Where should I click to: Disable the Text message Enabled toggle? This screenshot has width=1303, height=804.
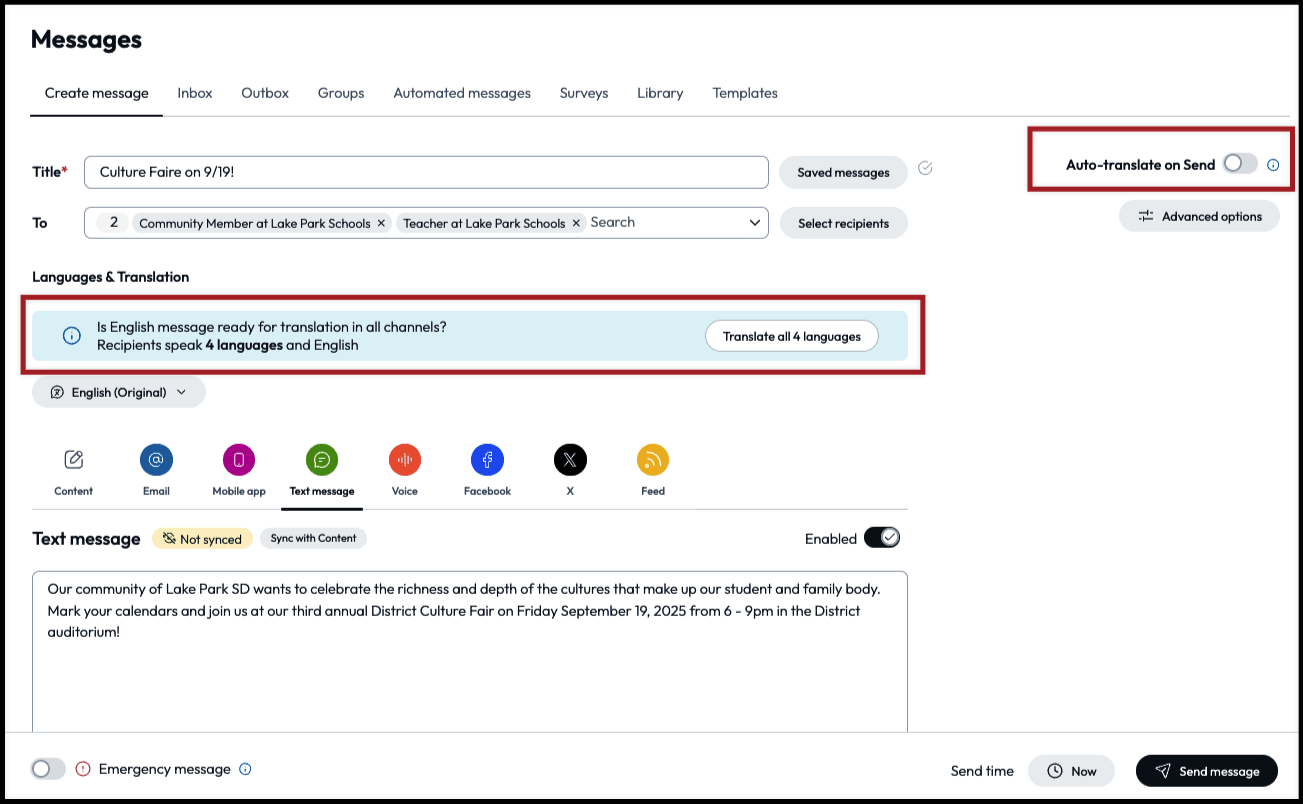pyautogui.click(x=882, y=537)
